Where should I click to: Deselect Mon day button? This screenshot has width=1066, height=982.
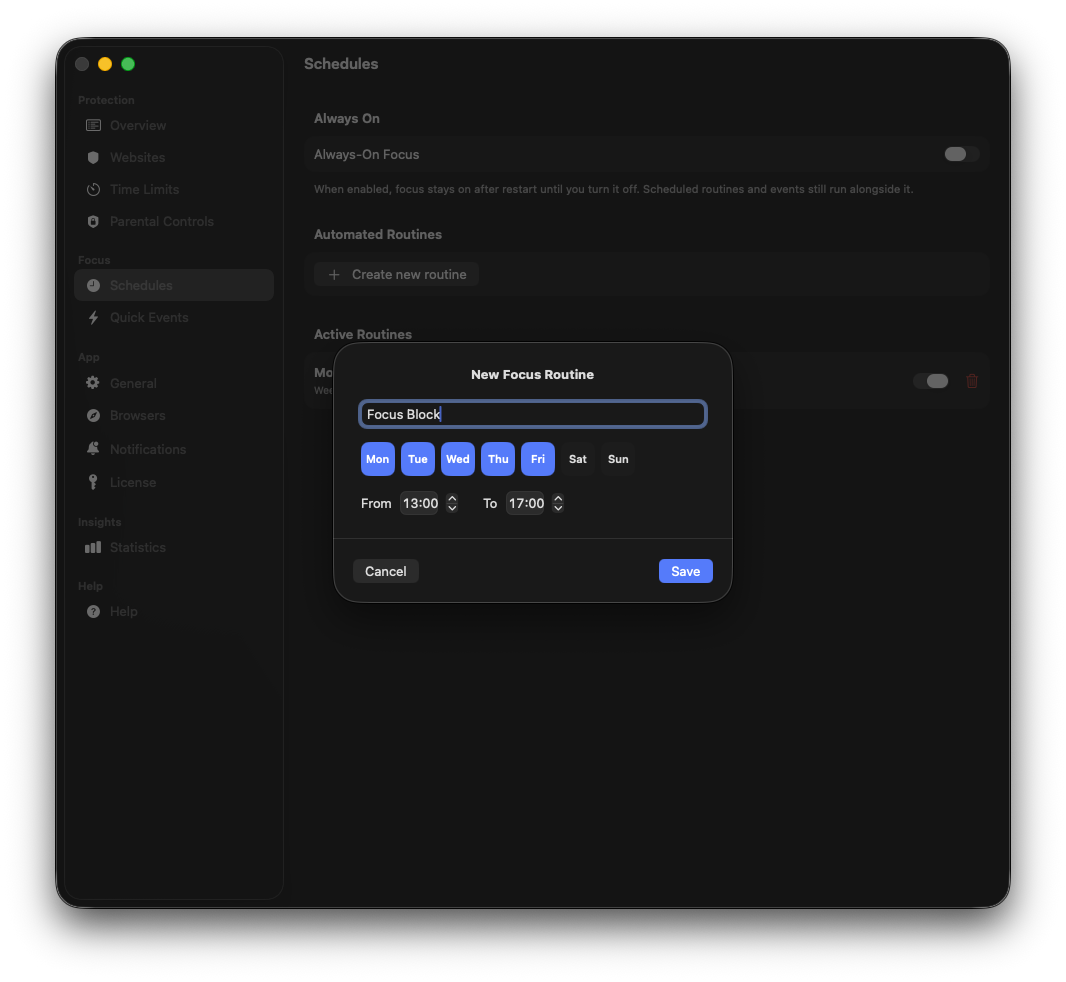(377, 459)
